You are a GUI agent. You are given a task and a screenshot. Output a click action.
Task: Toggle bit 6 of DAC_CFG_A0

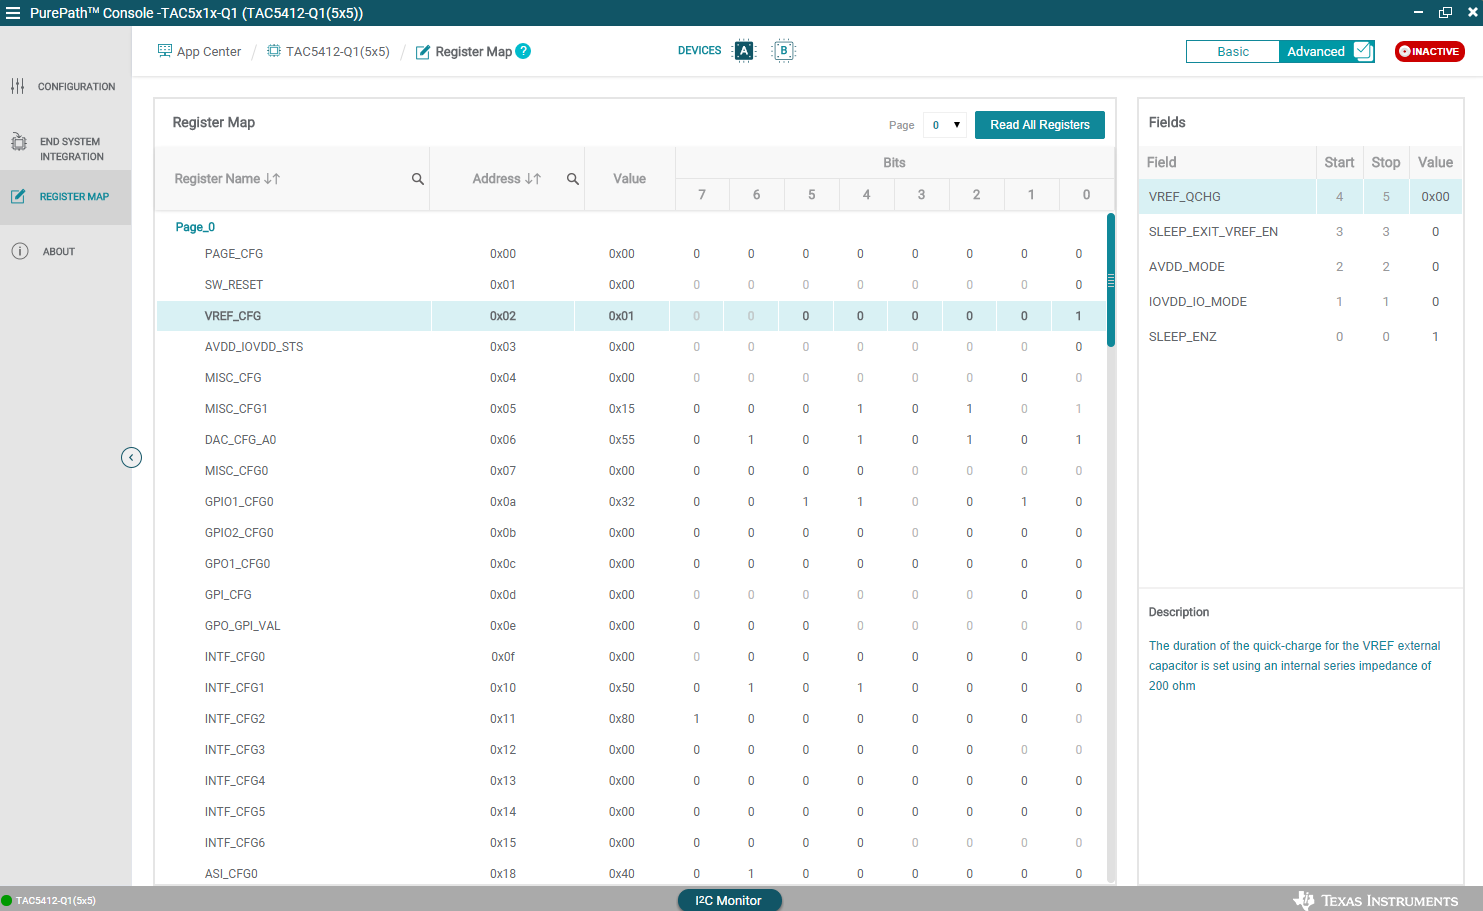751,440
